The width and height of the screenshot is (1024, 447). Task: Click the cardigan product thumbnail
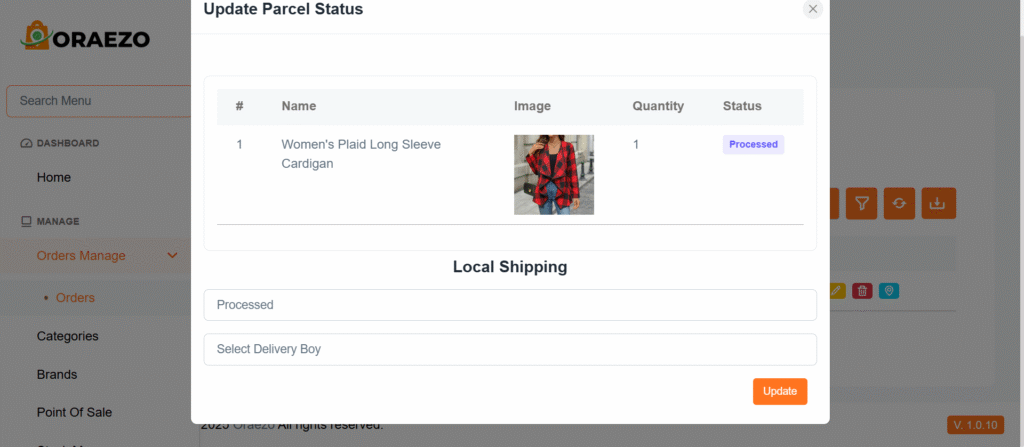pyautogui.click(x=554, y=175)
